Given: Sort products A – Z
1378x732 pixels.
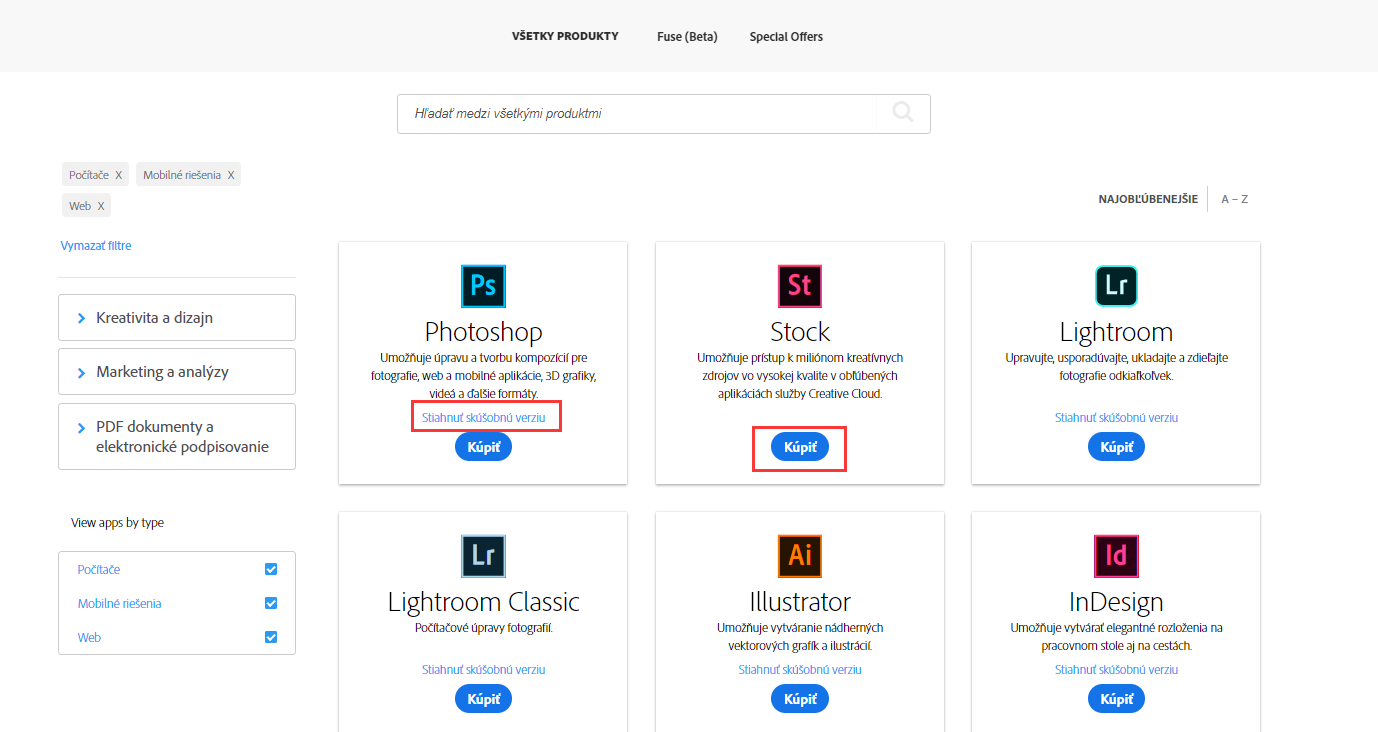Looking at the screenshot, I should [1235, 199].
